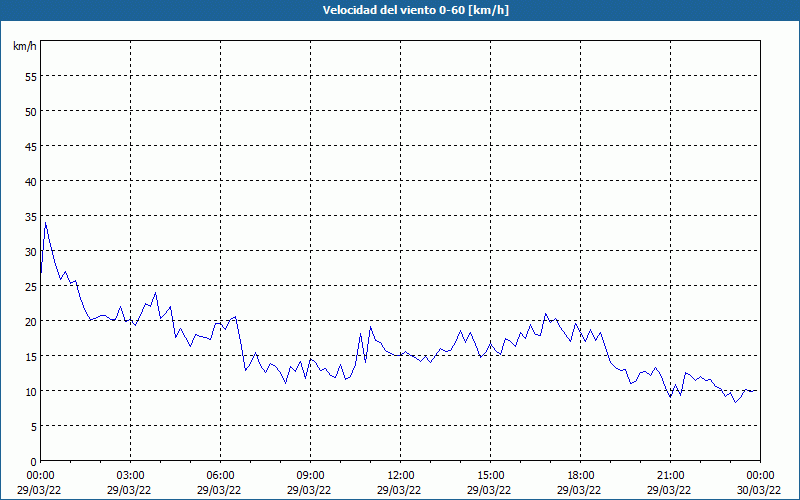Click the '09:00' time label on x-axis

(310, 476)
